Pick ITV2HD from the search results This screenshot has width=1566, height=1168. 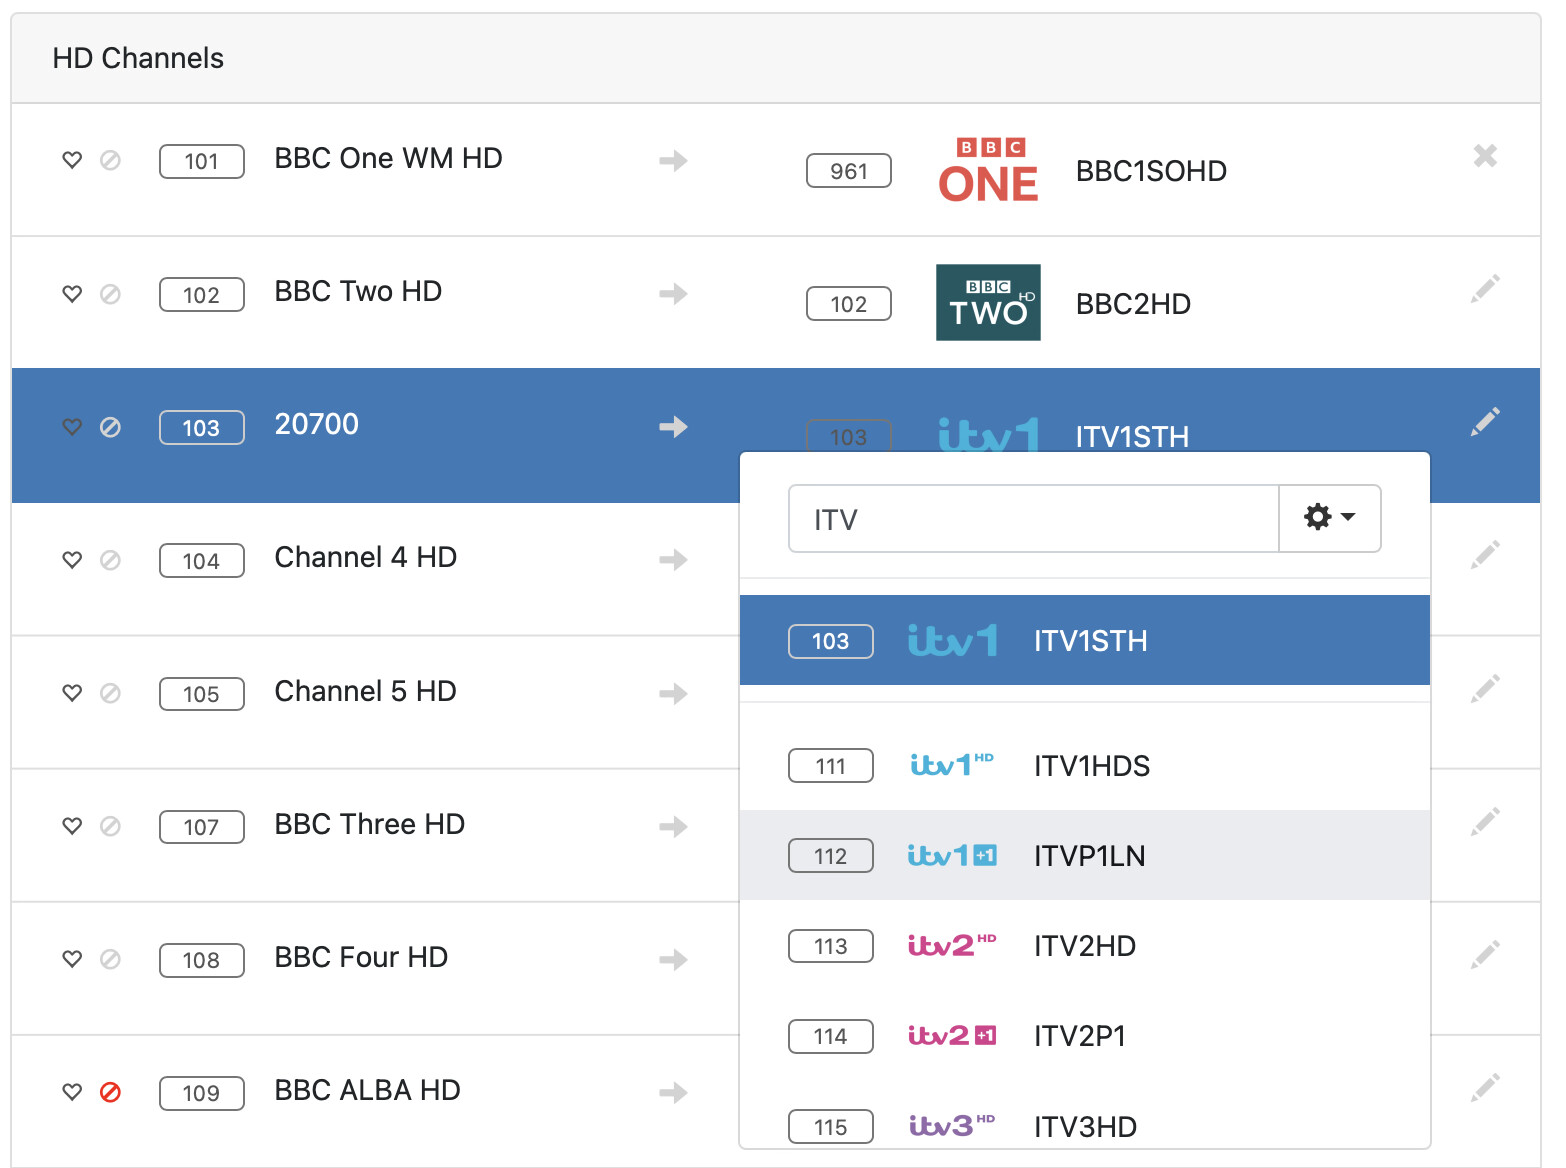point(1084,946)
